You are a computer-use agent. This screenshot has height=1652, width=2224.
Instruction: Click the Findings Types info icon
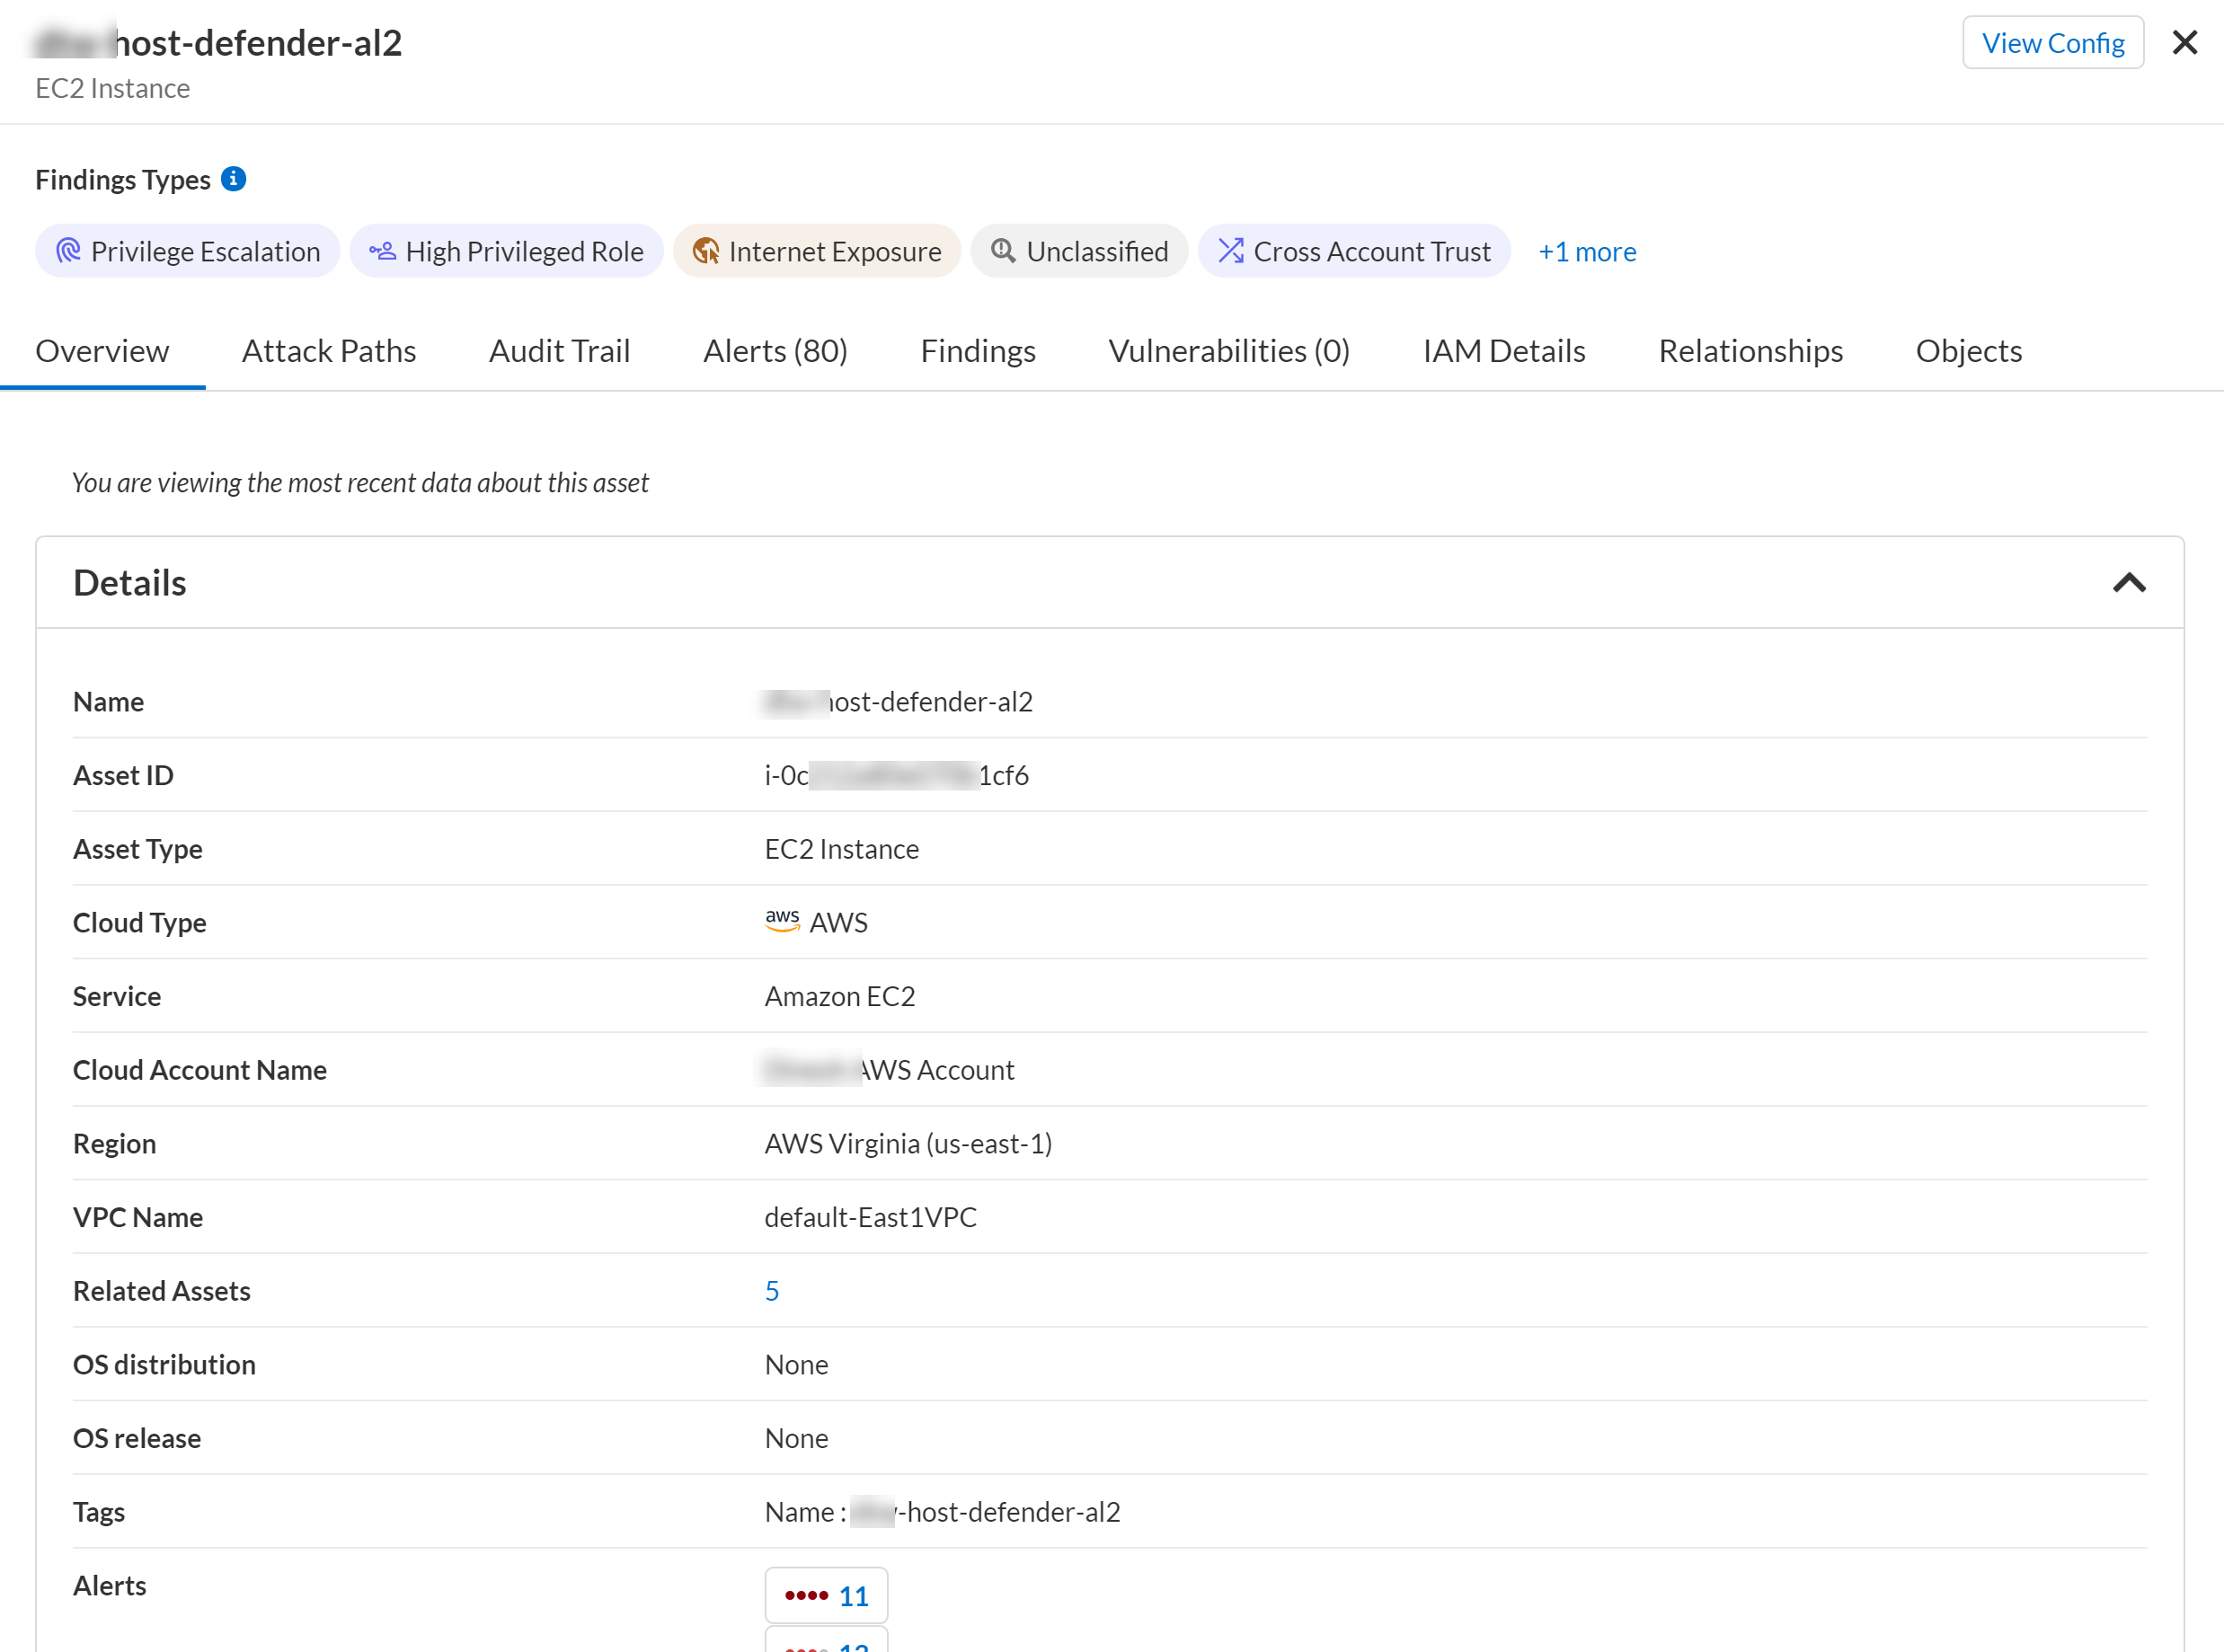coord(233,179)
